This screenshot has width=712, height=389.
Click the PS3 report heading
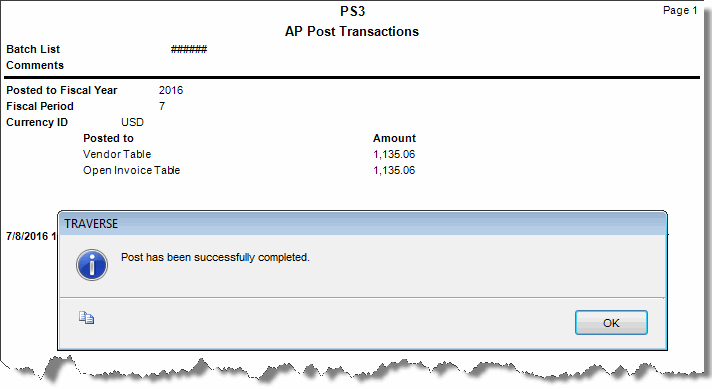[x=352, y=11]
